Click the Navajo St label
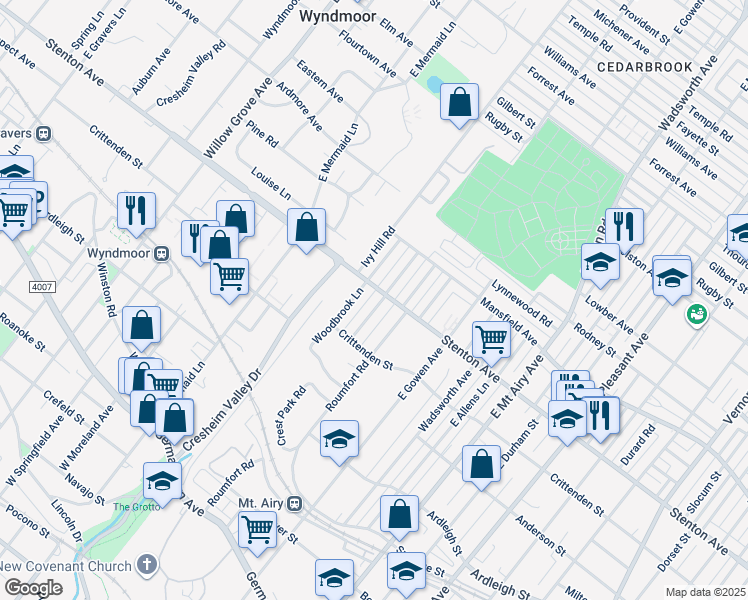 point(85,489)
